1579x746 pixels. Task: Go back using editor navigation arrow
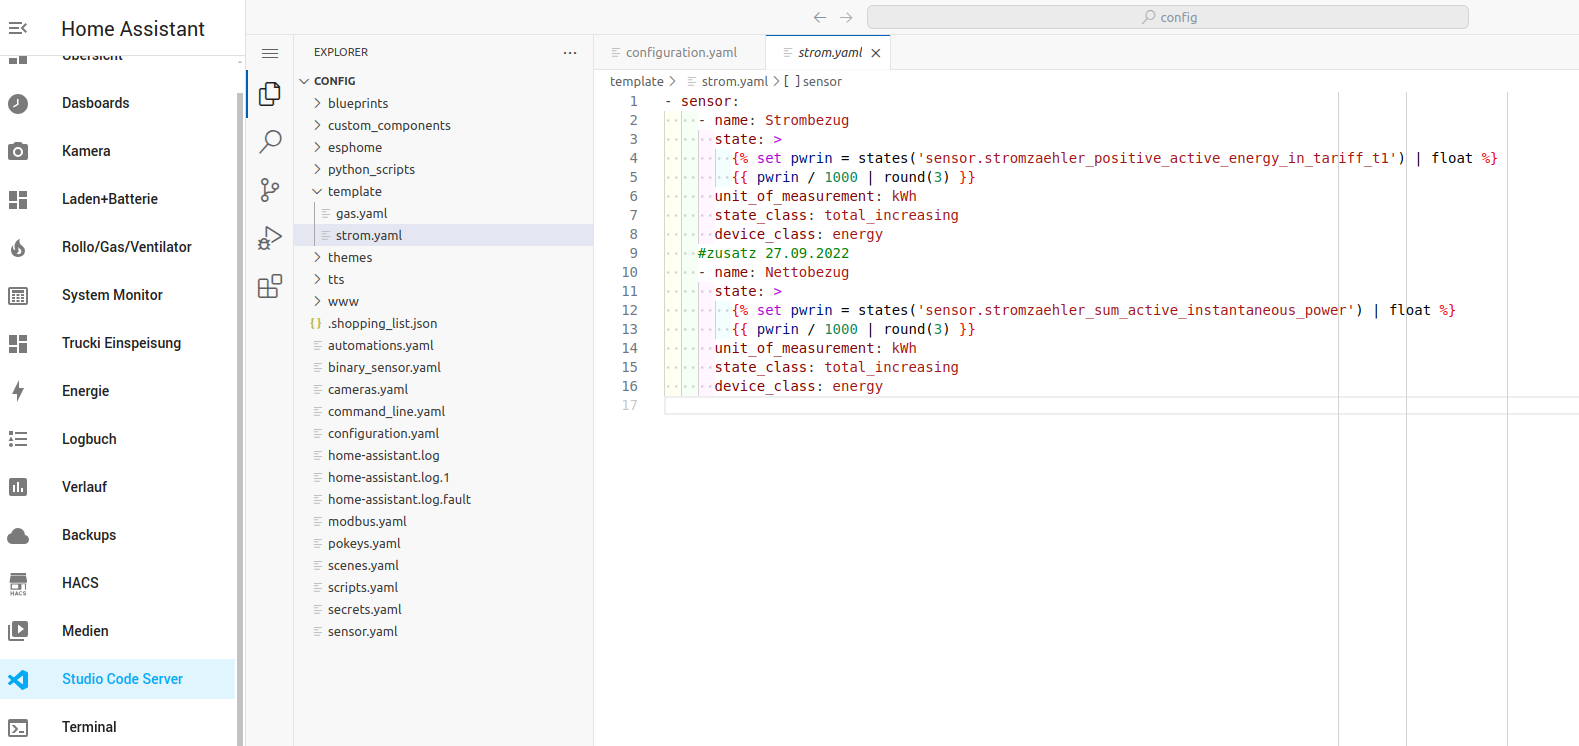point(820,17)
